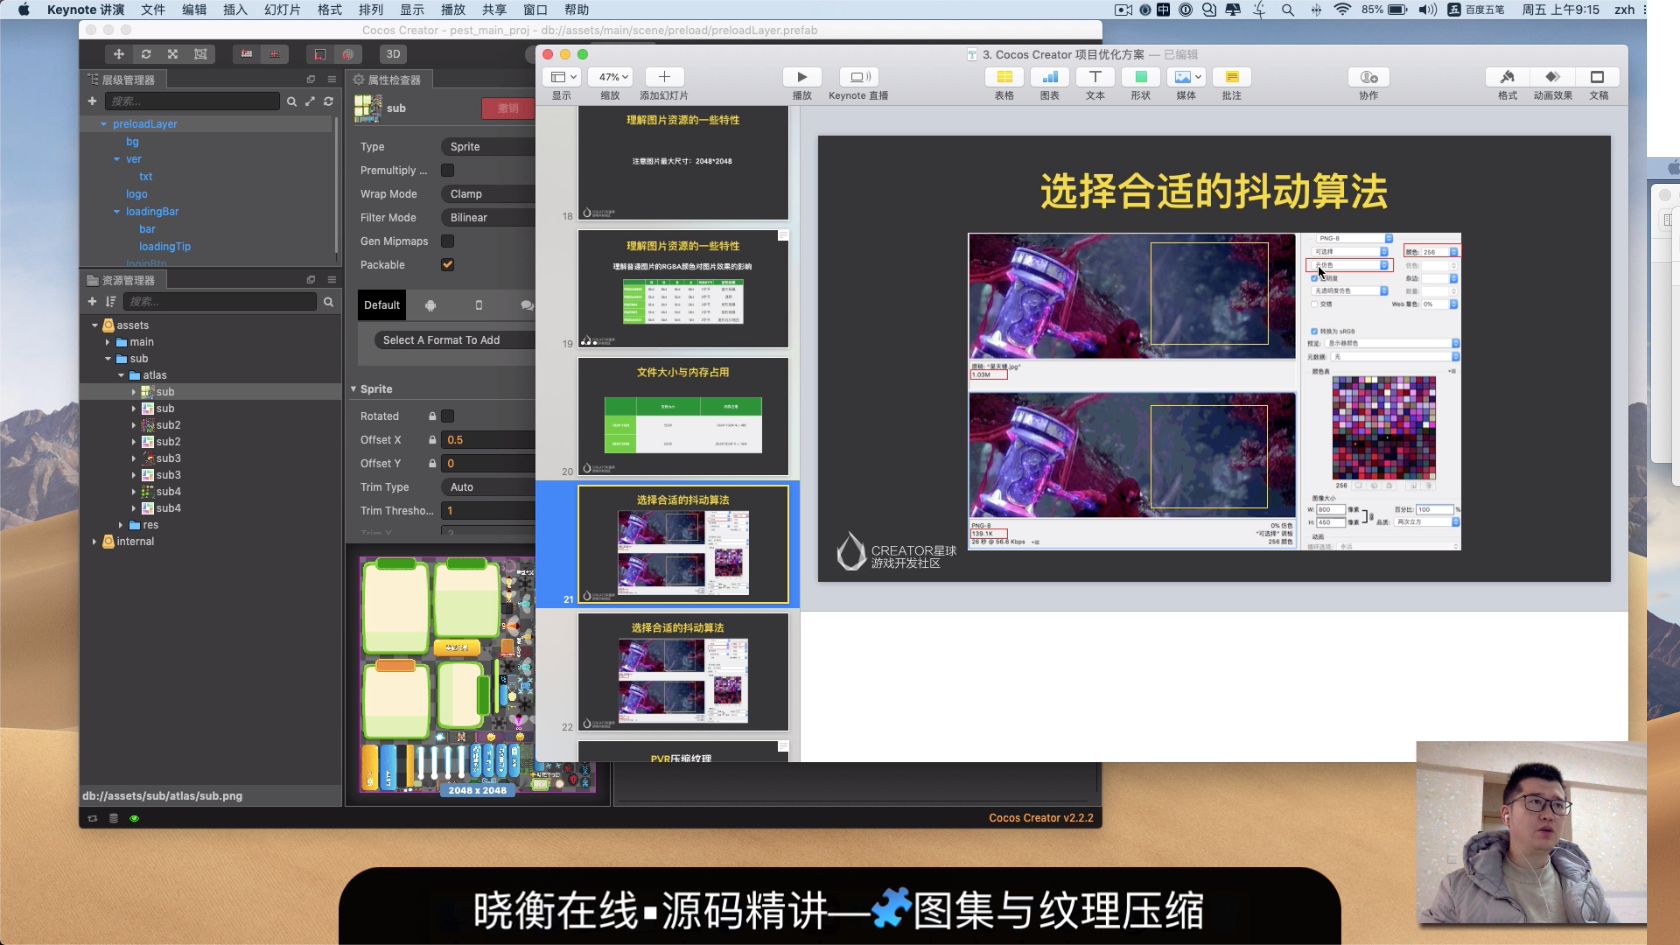The height and width of the screenshot is (945, 1680).
Task: Open the Filter Mode Bilinear dropdown
Action: (489, 218)
